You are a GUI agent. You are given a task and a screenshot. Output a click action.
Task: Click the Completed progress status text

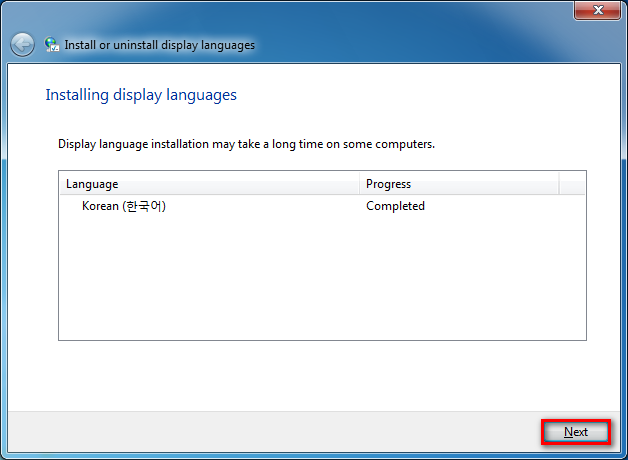(x=395, y=206)
